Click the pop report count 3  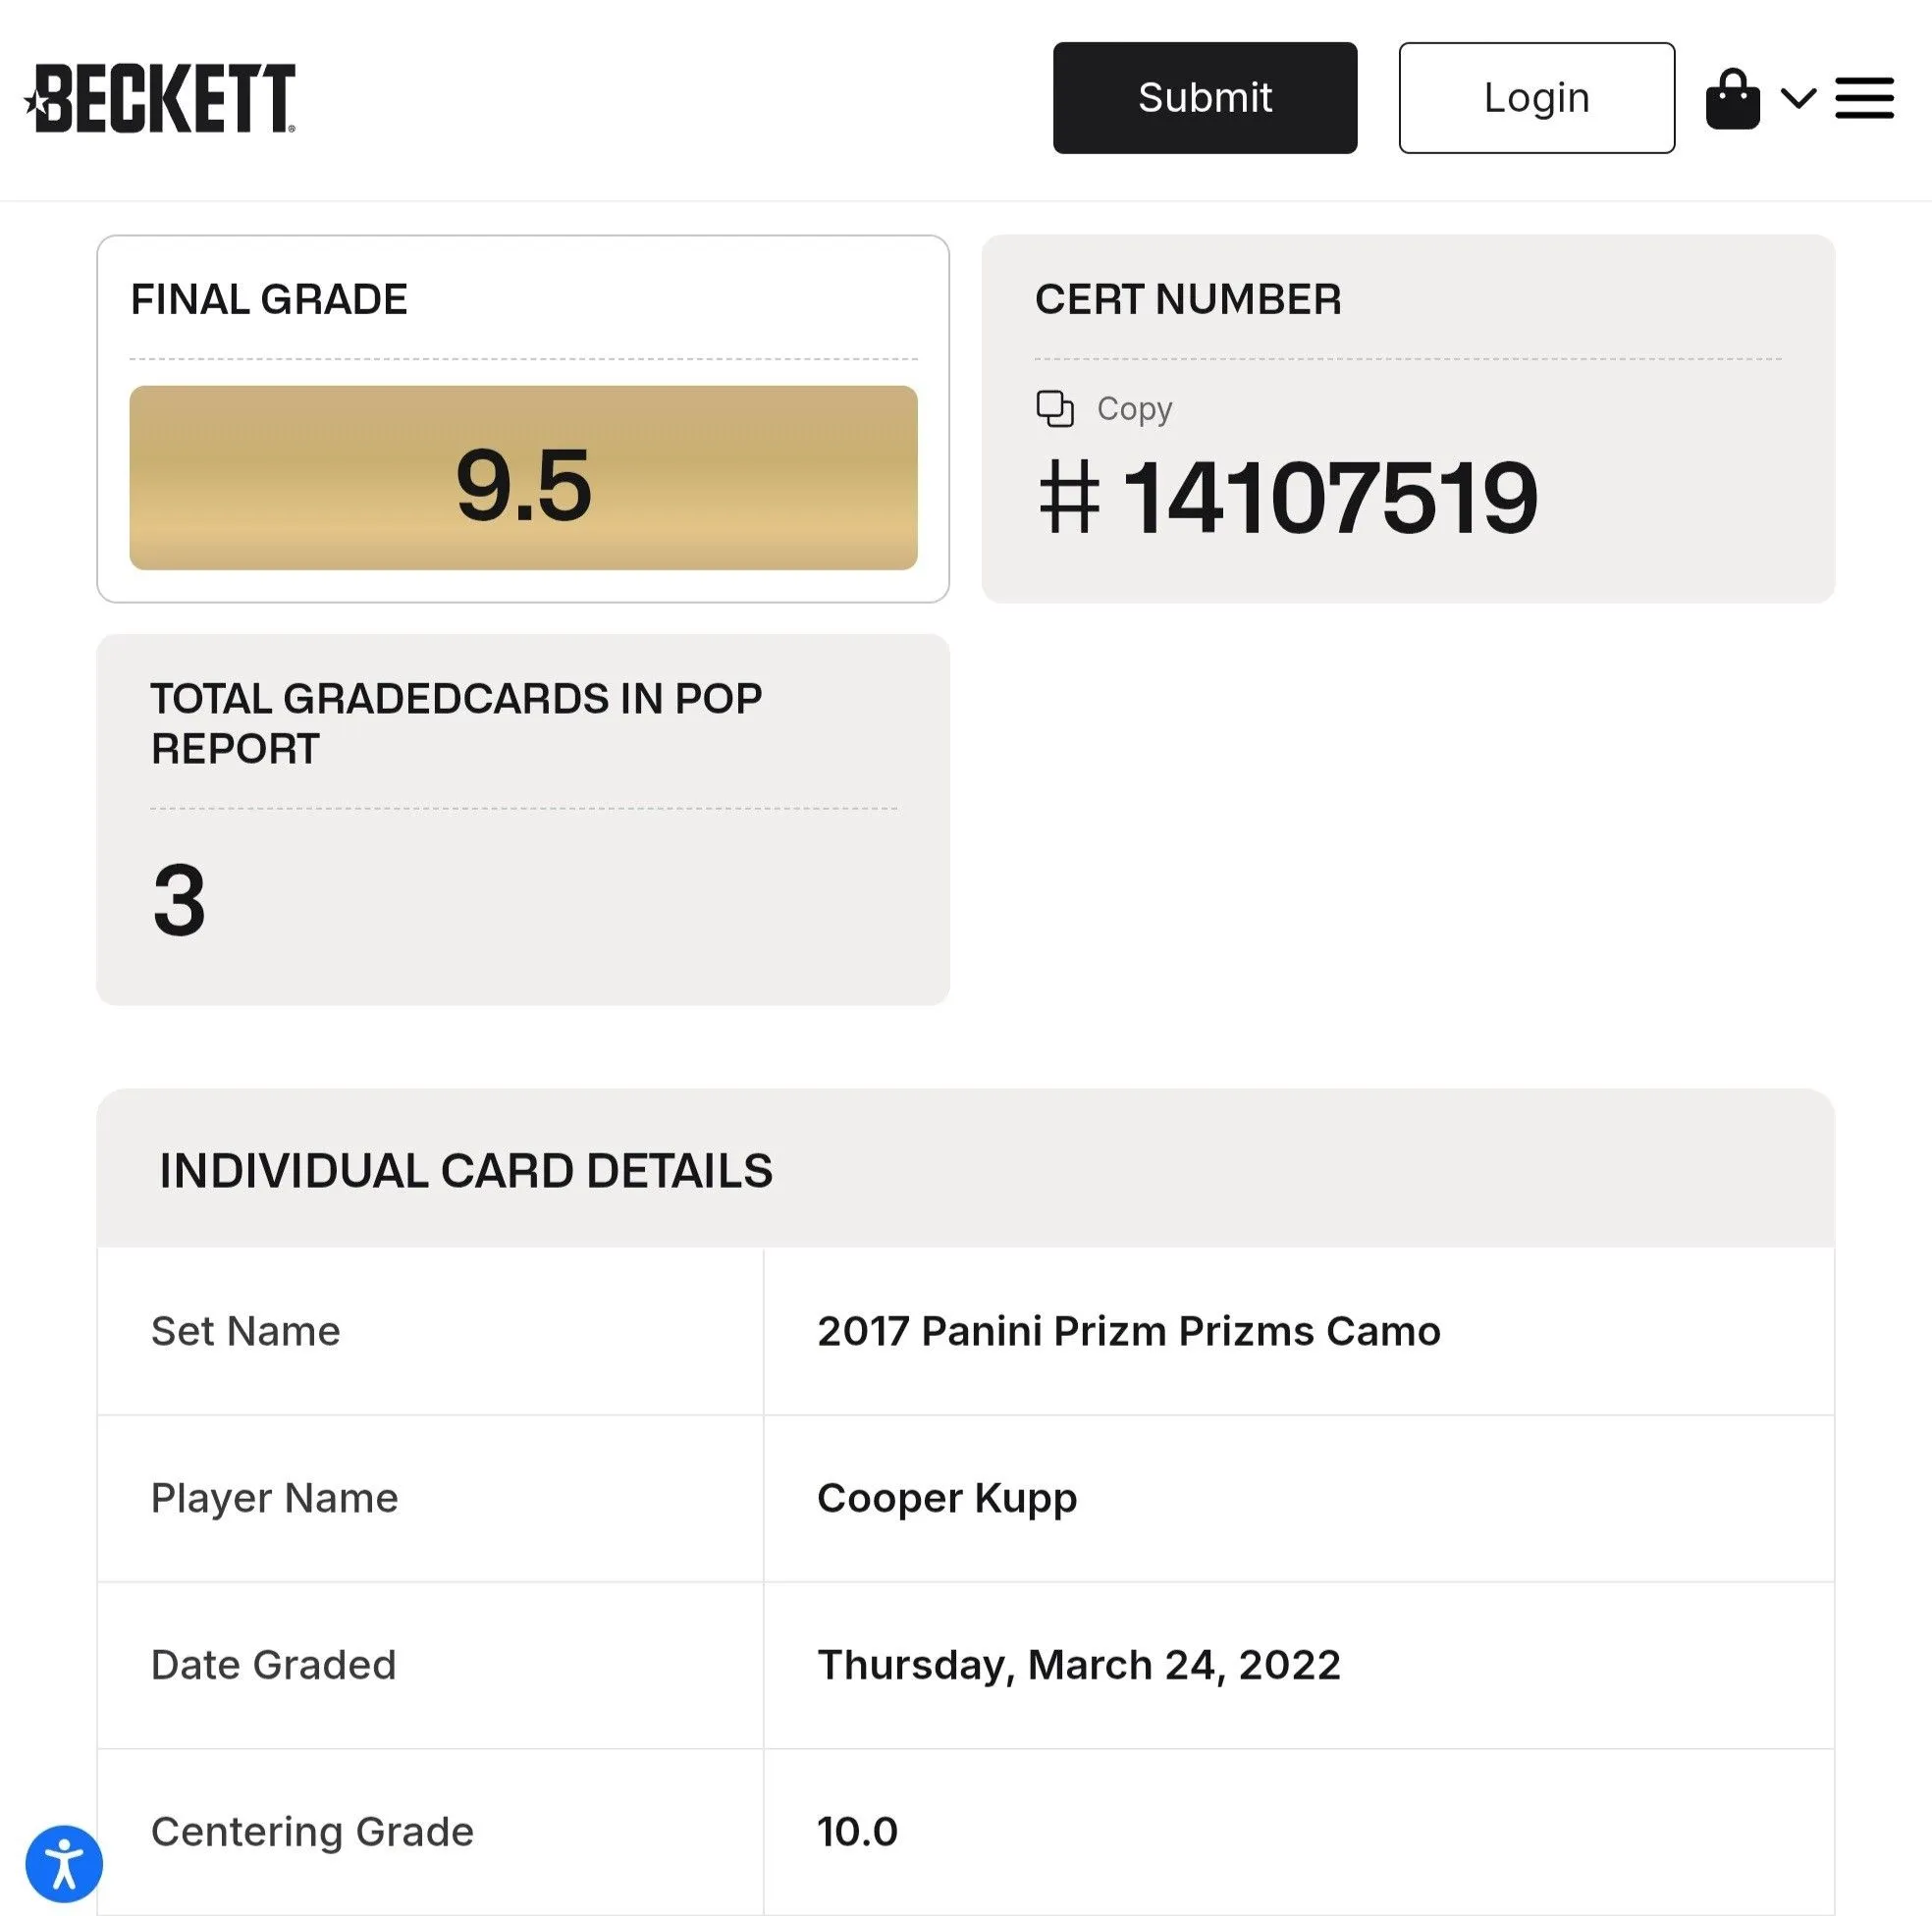pyautogui.click(x=179, y=900)
